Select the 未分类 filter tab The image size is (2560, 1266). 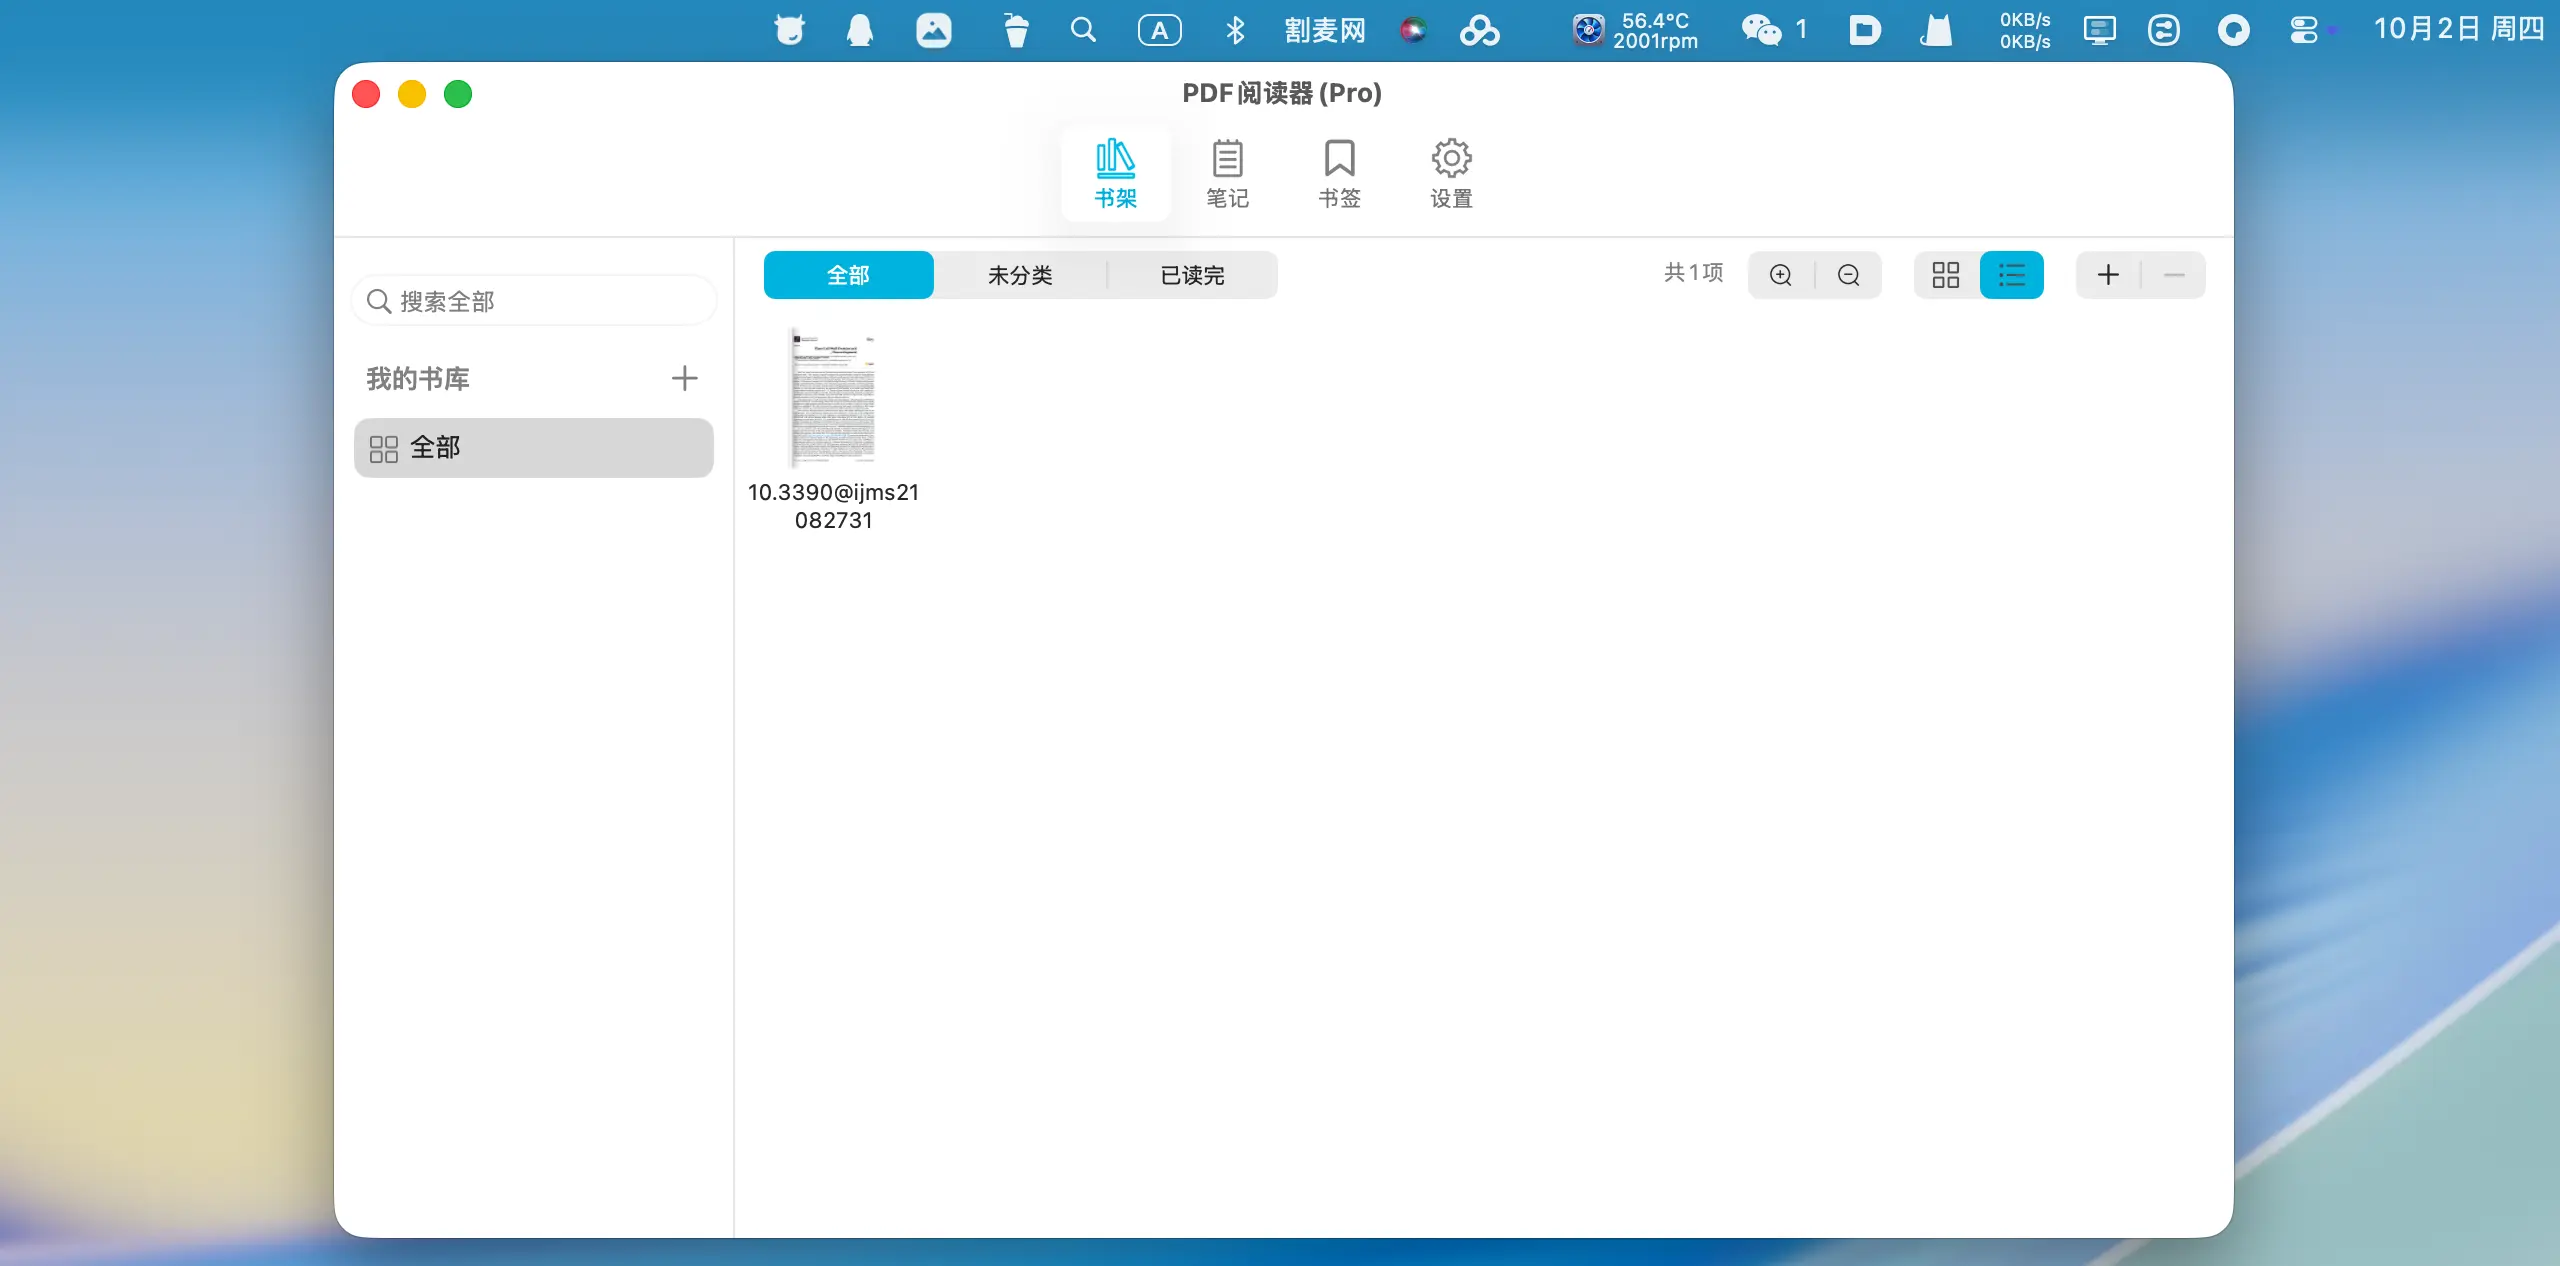[x=1020, y=275]
